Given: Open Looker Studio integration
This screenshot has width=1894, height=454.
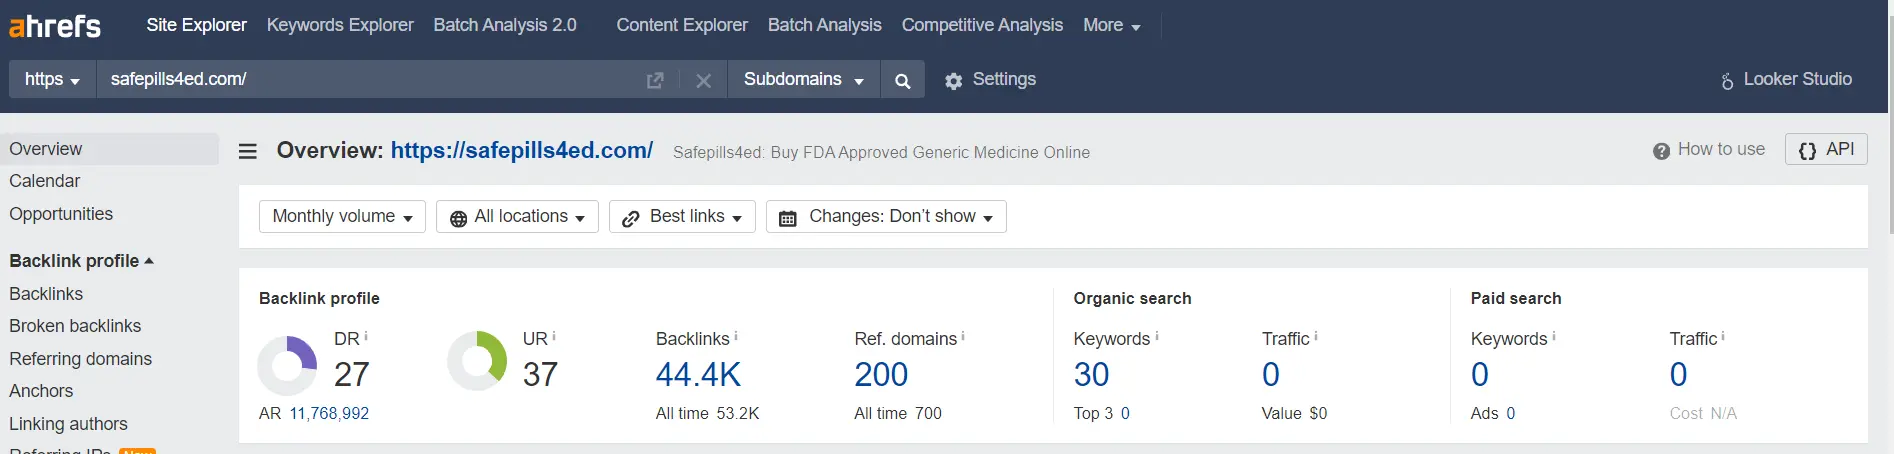Looking at the screenshot, I should point(1787,79).
